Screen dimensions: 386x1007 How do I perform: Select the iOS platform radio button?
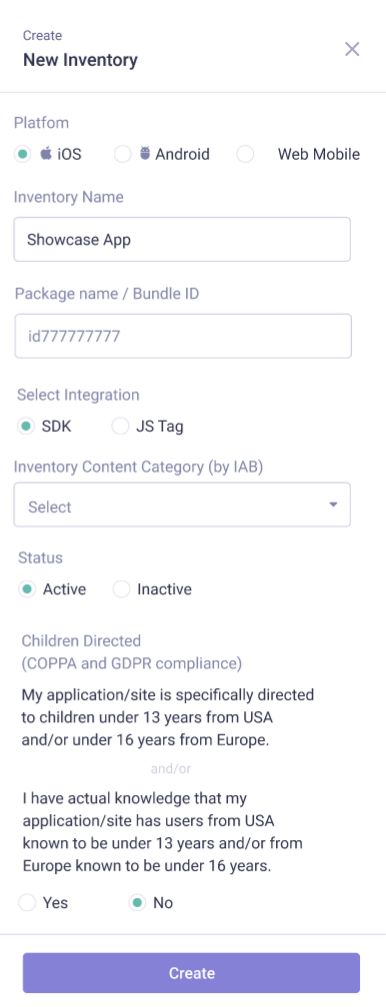23,154
